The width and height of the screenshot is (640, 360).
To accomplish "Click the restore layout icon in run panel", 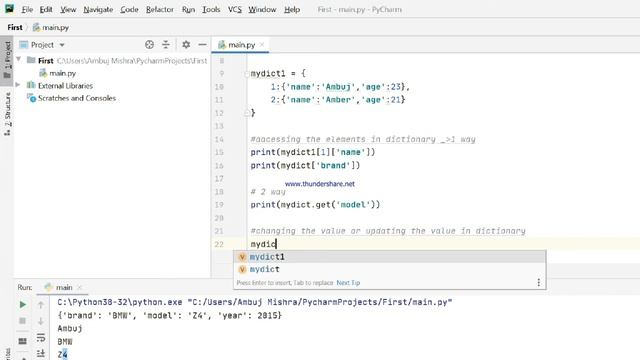I will (22, 341).
